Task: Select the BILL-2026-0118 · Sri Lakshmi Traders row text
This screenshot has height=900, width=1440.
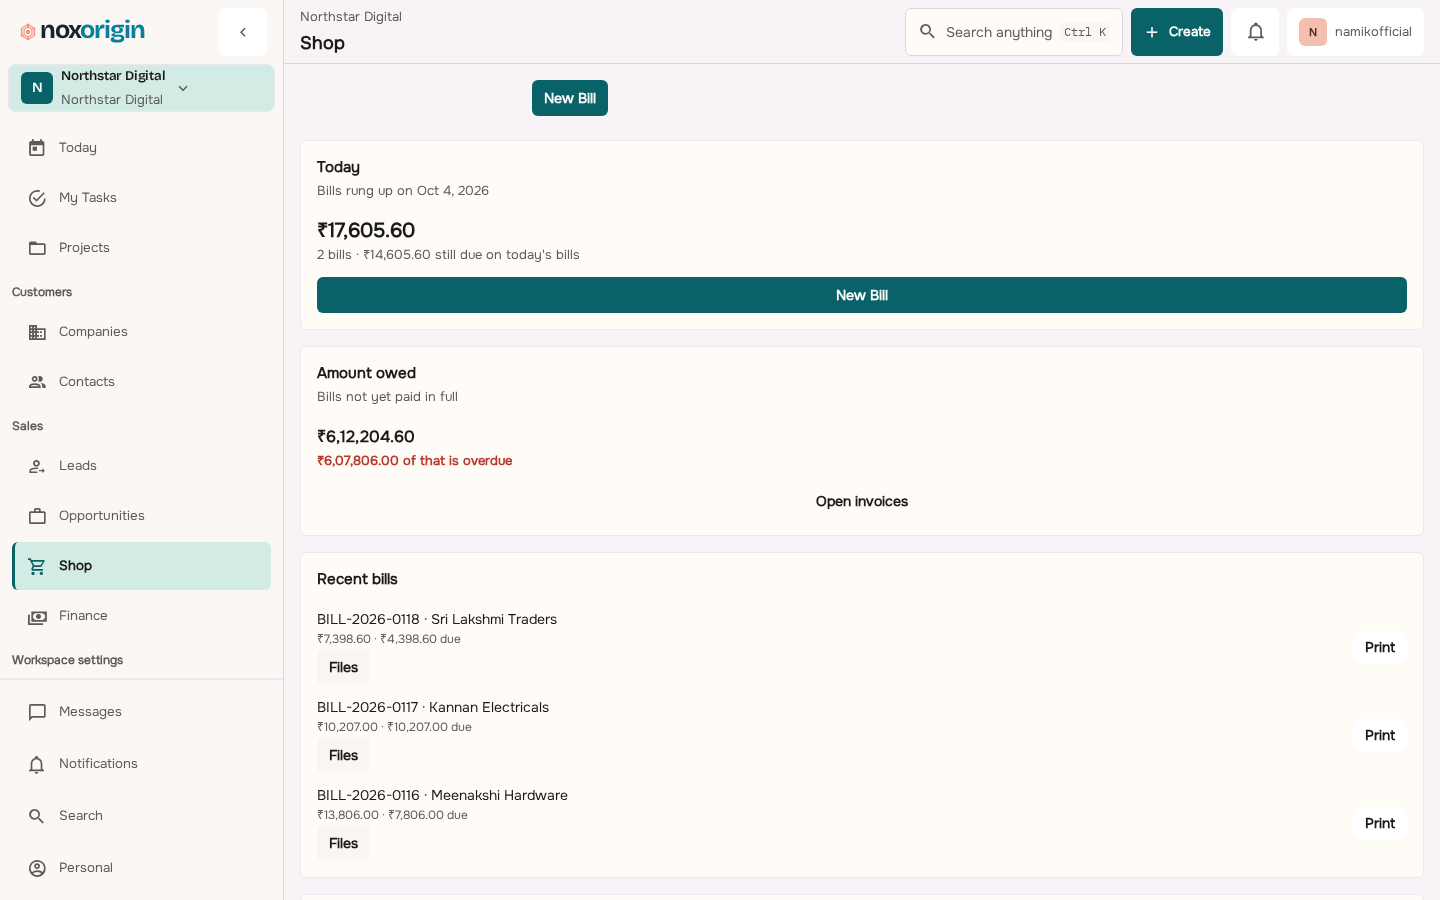Action: pos(437,619)
